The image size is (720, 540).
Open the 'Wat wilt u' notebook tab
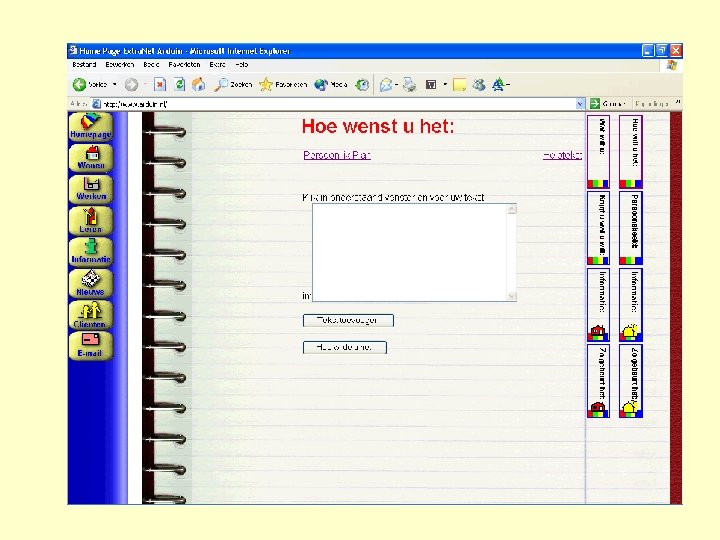pos(598,152)
